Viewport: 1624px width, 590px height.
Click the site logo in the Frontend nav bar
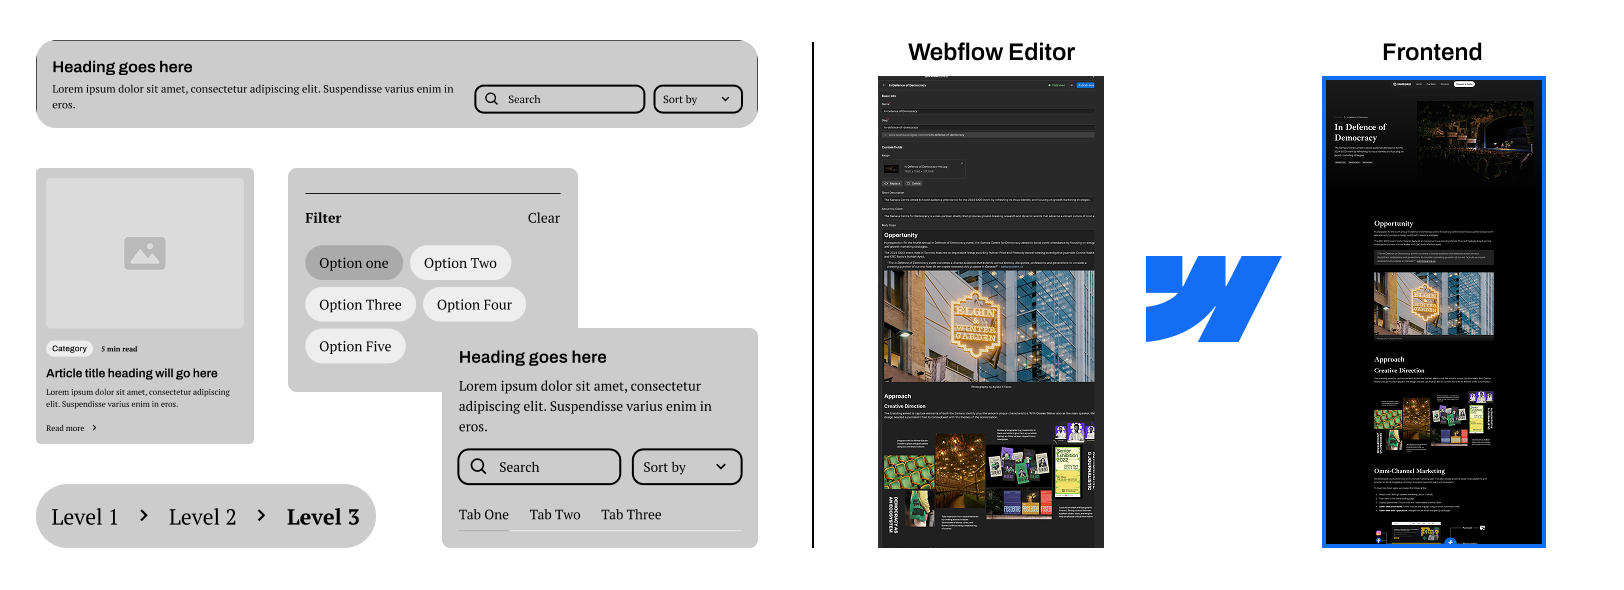[x=1402, y=84]
